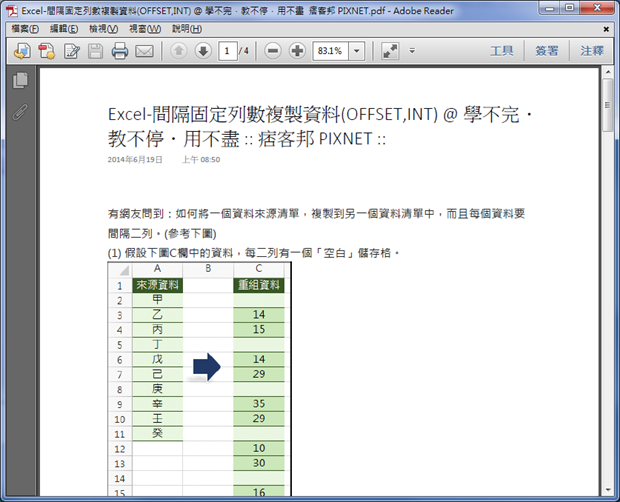Image resolution: width=620 pixels, height=502 pixels.
Task: Click the Save floppy disk icon
Action: click(95, 51)
